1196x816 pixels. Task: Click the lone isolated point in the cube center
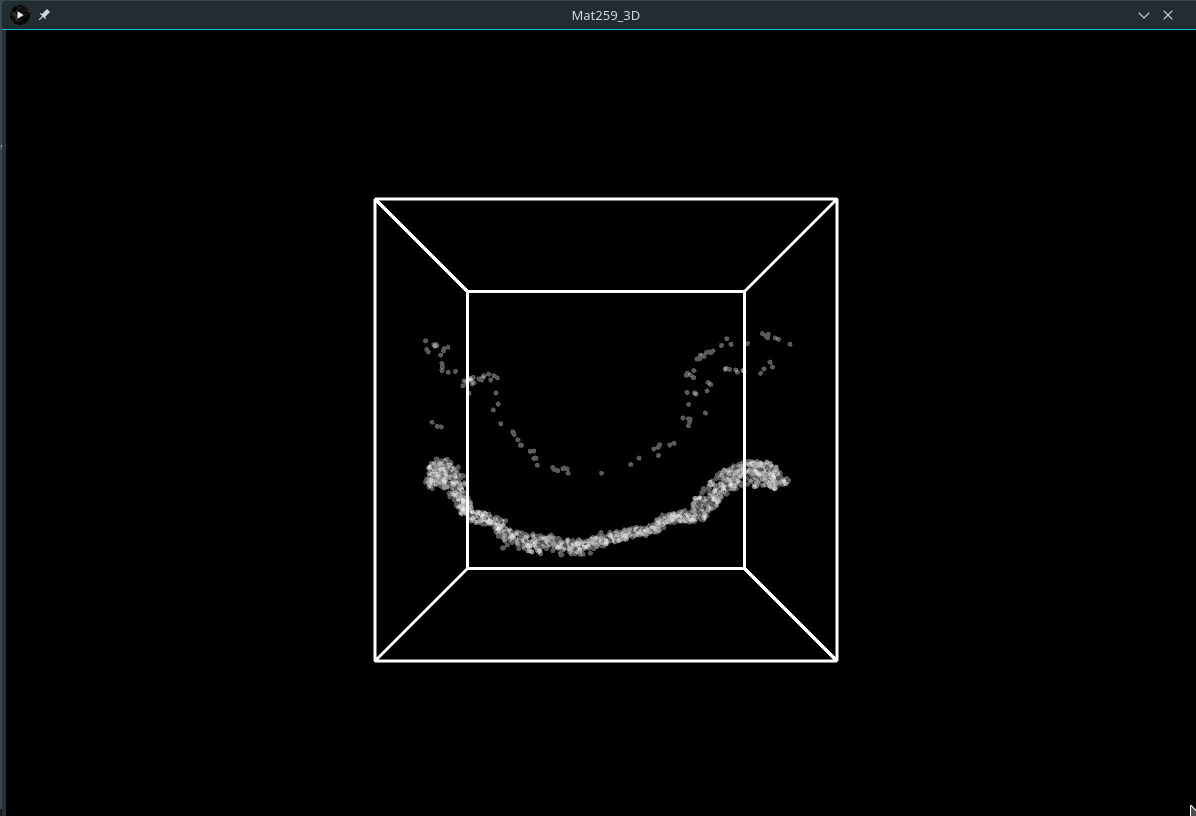(x=601, y=473)
